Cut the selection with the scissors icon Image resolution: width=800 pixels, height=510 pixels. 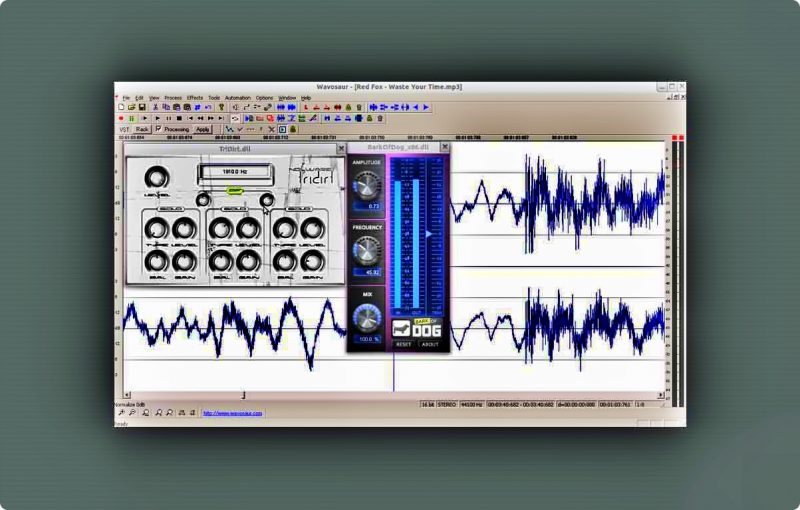pyautogui.click(x=156, y=107)
